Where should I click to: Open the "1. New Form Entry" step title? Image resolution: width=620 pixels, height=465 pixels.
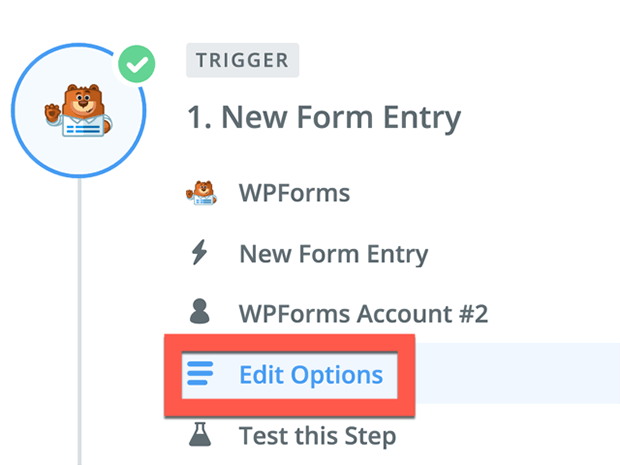click(x=324, y=117)
